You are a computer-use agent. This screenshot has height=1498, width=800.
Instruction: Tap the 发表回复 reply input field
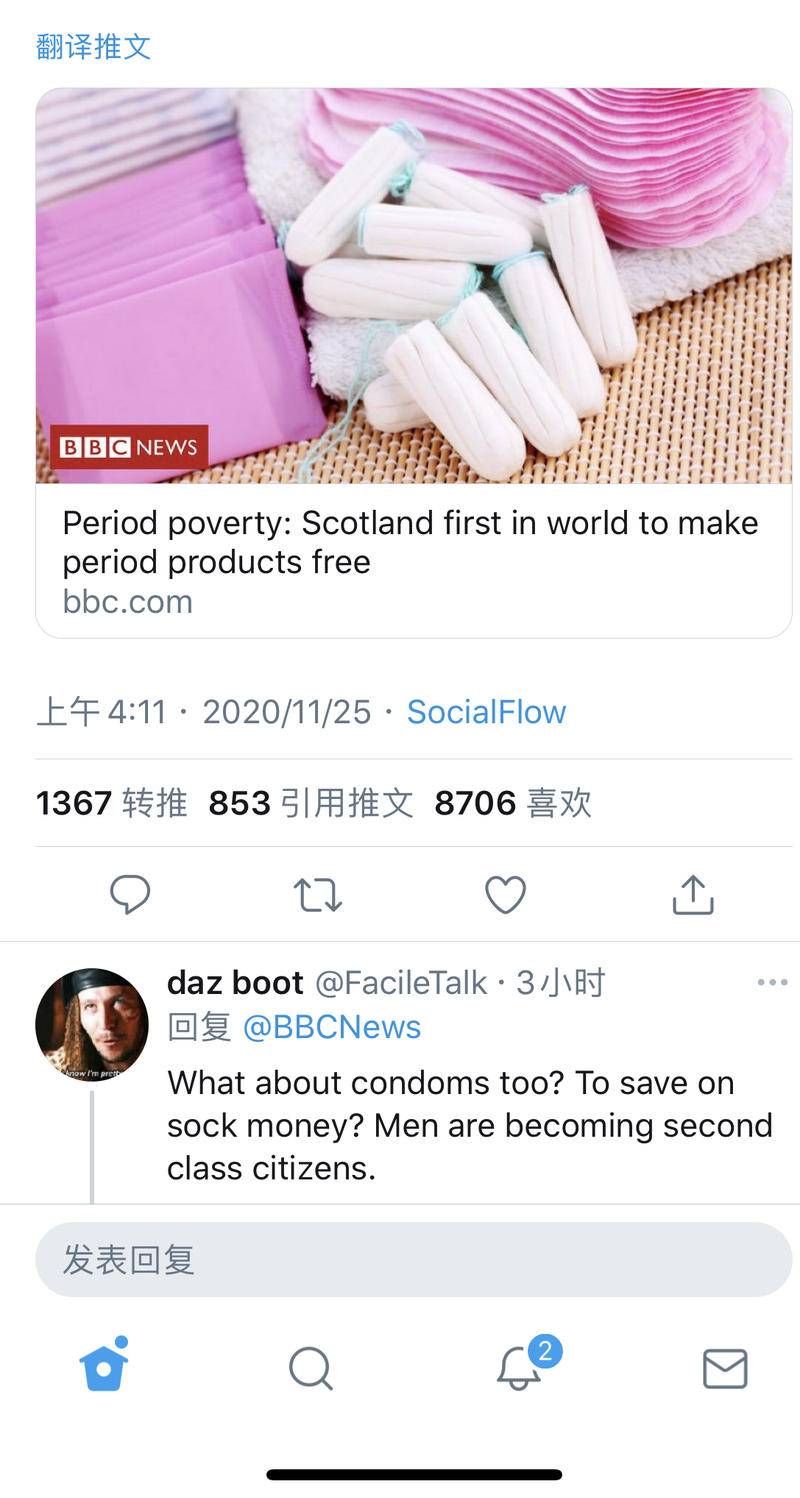[414, 1259]
